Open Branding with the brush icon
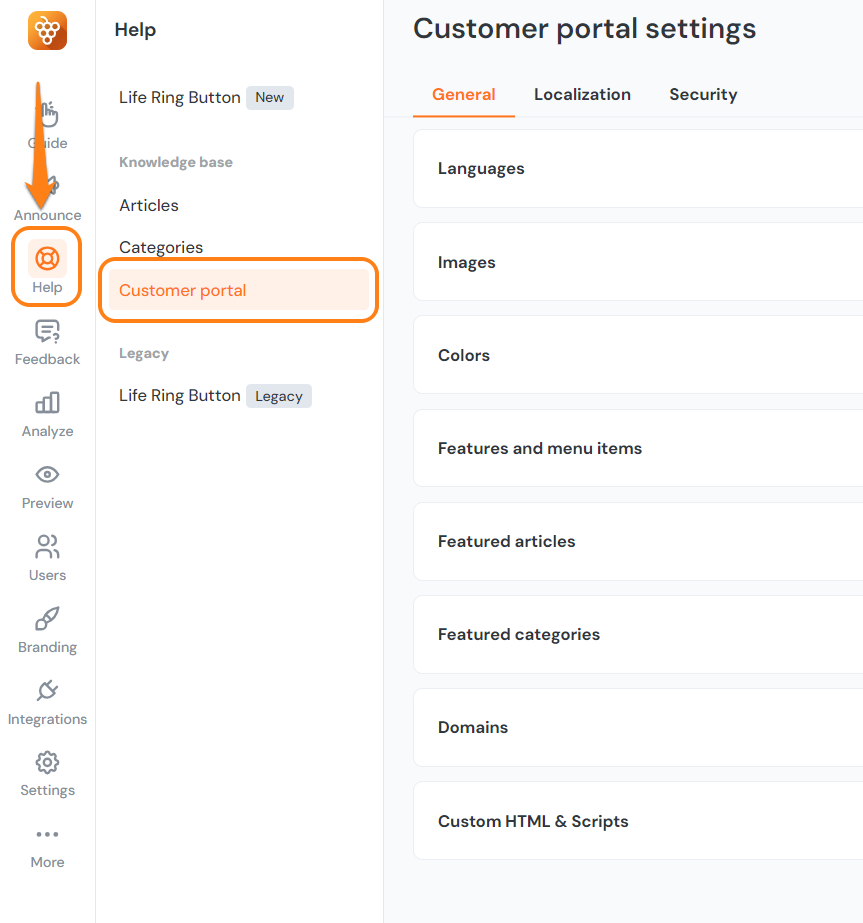The image size is (863, 923). [x=47, y=629]
